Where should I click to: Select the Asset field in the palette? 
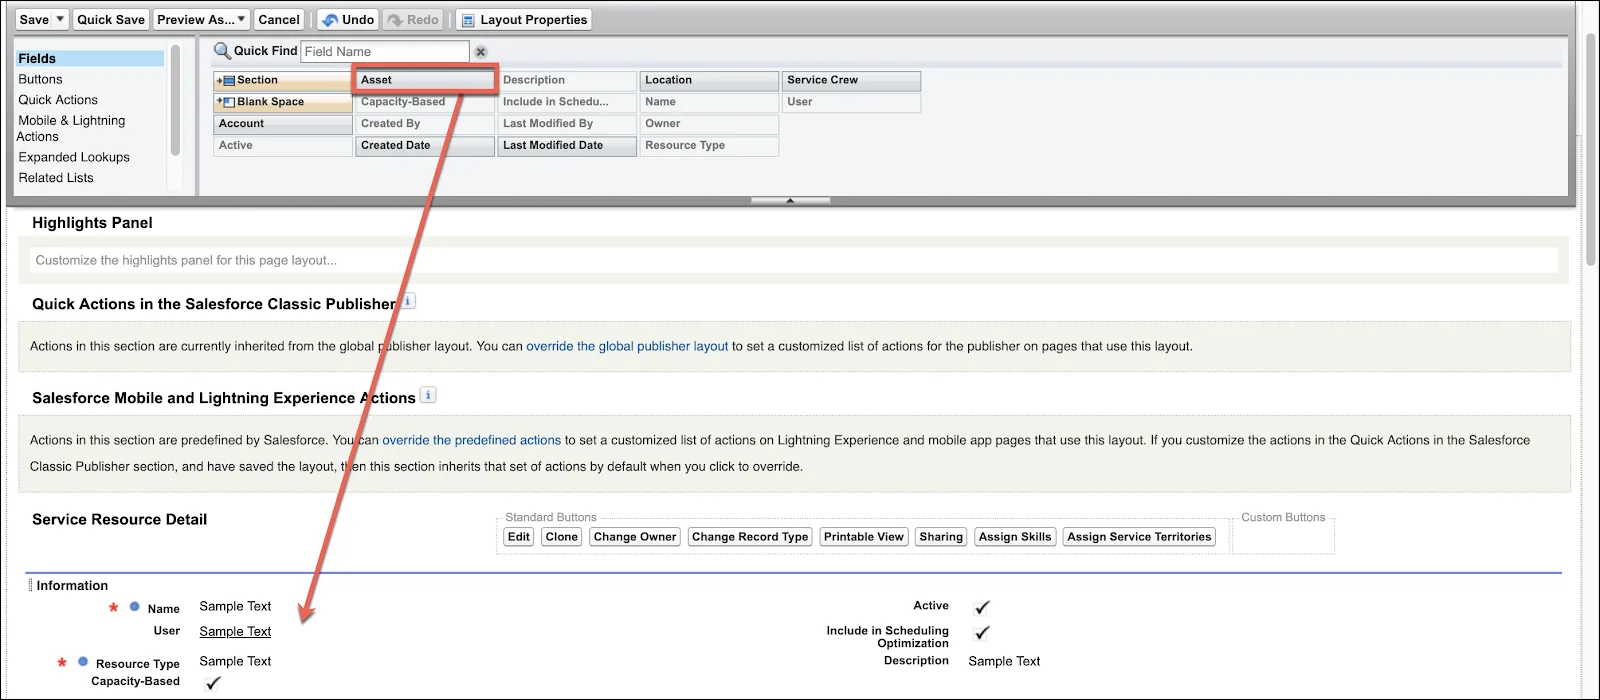pos(425,80)
